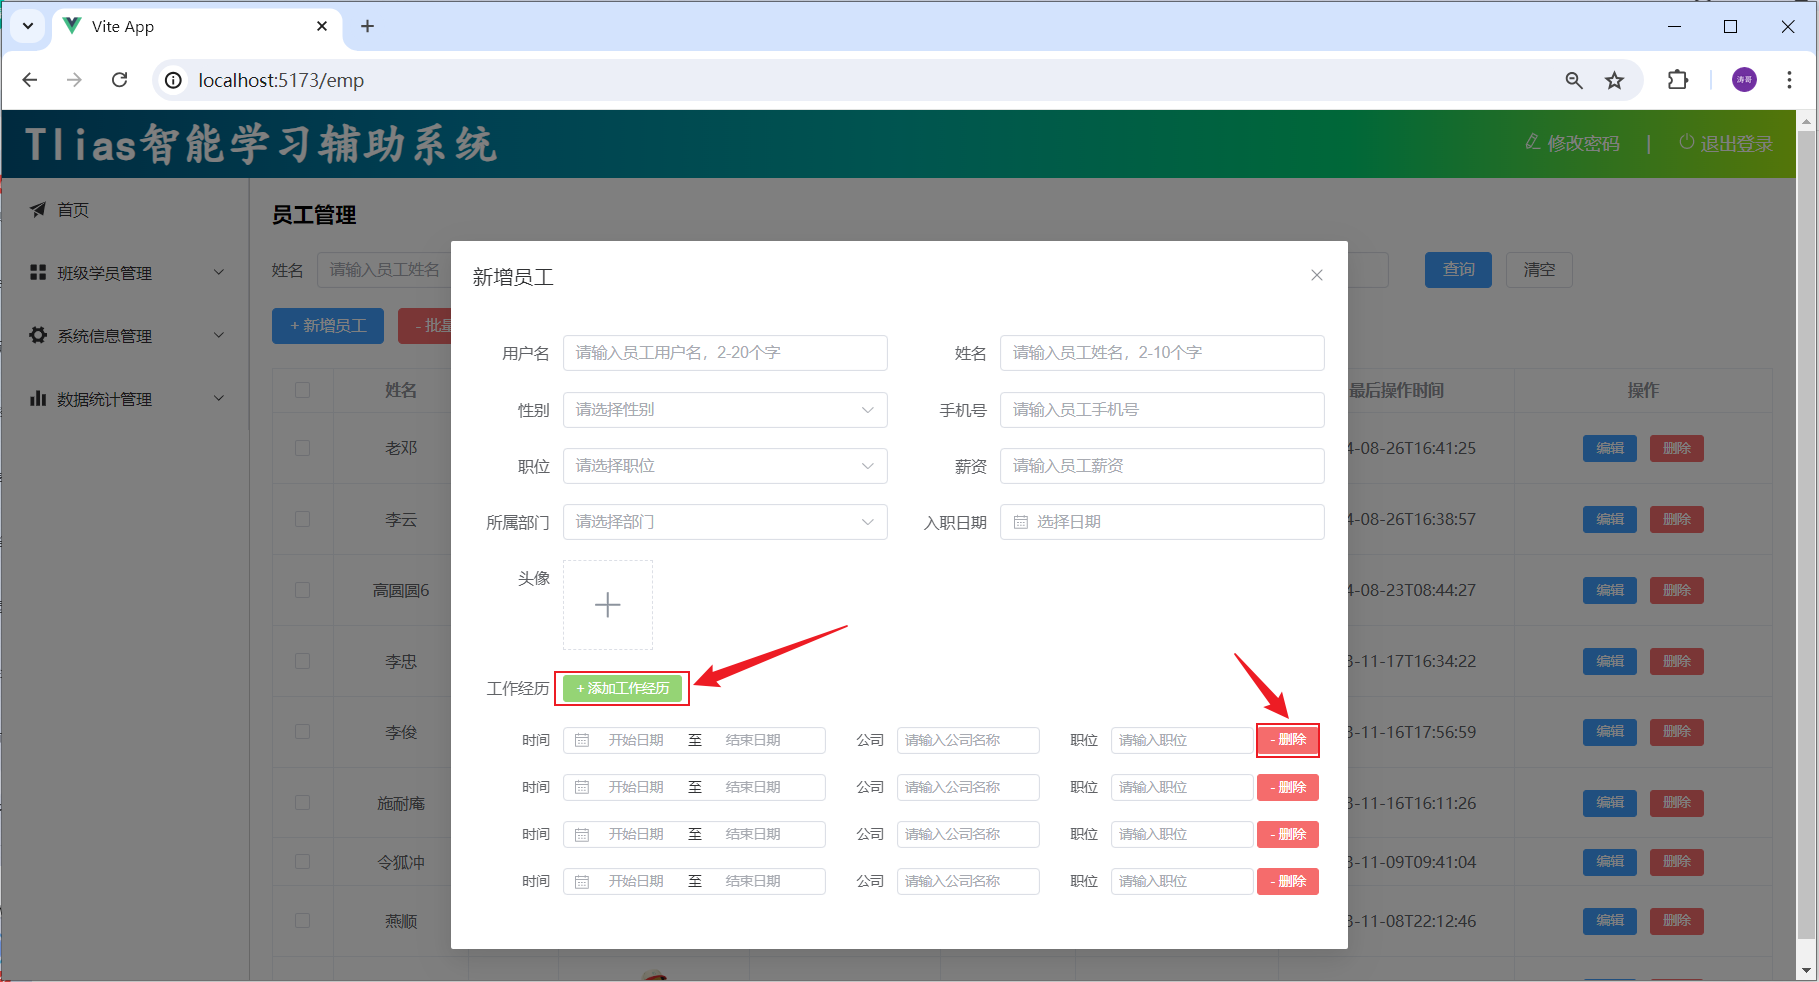The image size is (1819, 982).
Task: Toggle the checkbox in the 老邓 row
Action: pos(302,448)
